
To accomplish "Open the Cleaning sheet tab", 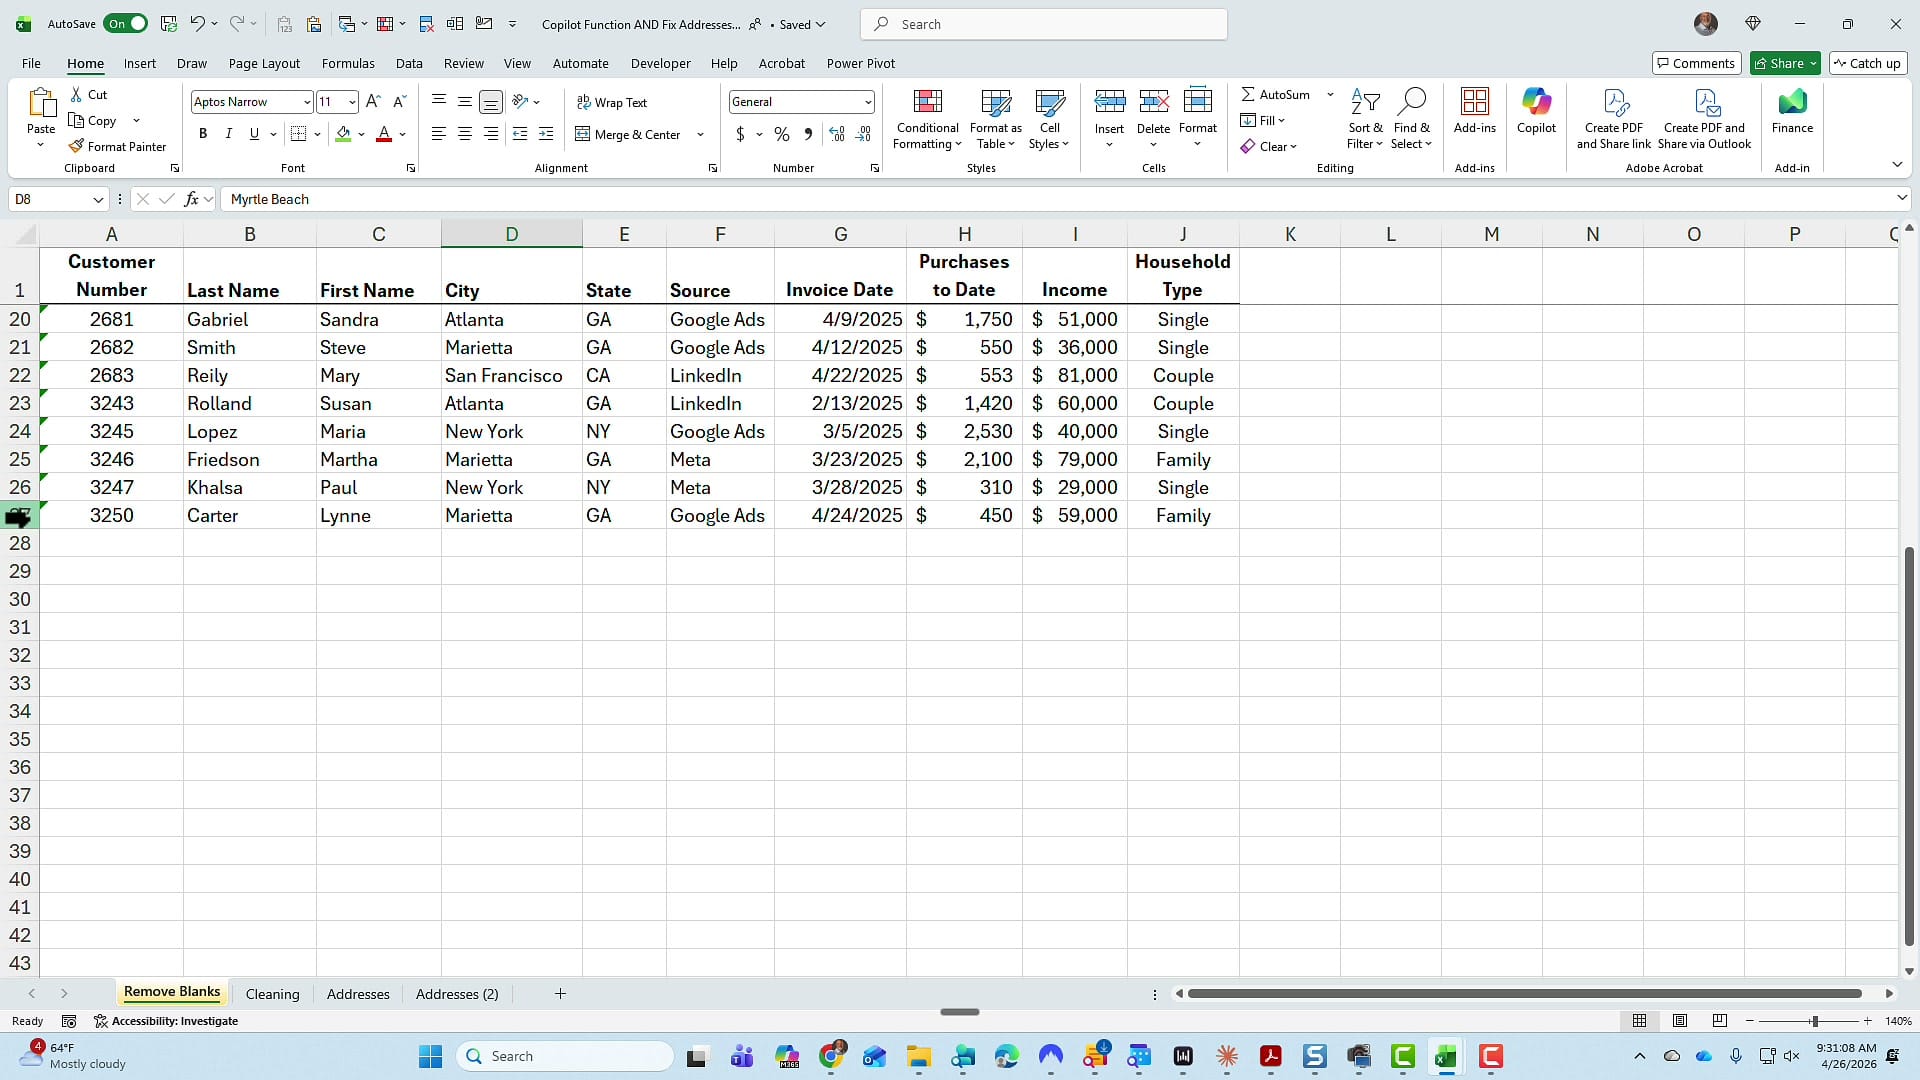I will (x=272, y=993).
